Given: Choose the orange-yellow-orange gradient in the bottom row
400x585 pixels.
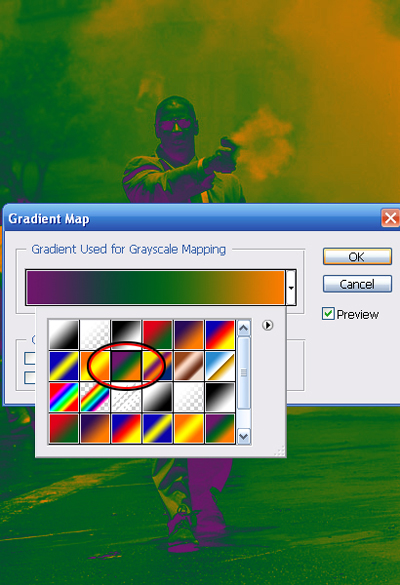Looking at the screenshot, I should [189, 428].
